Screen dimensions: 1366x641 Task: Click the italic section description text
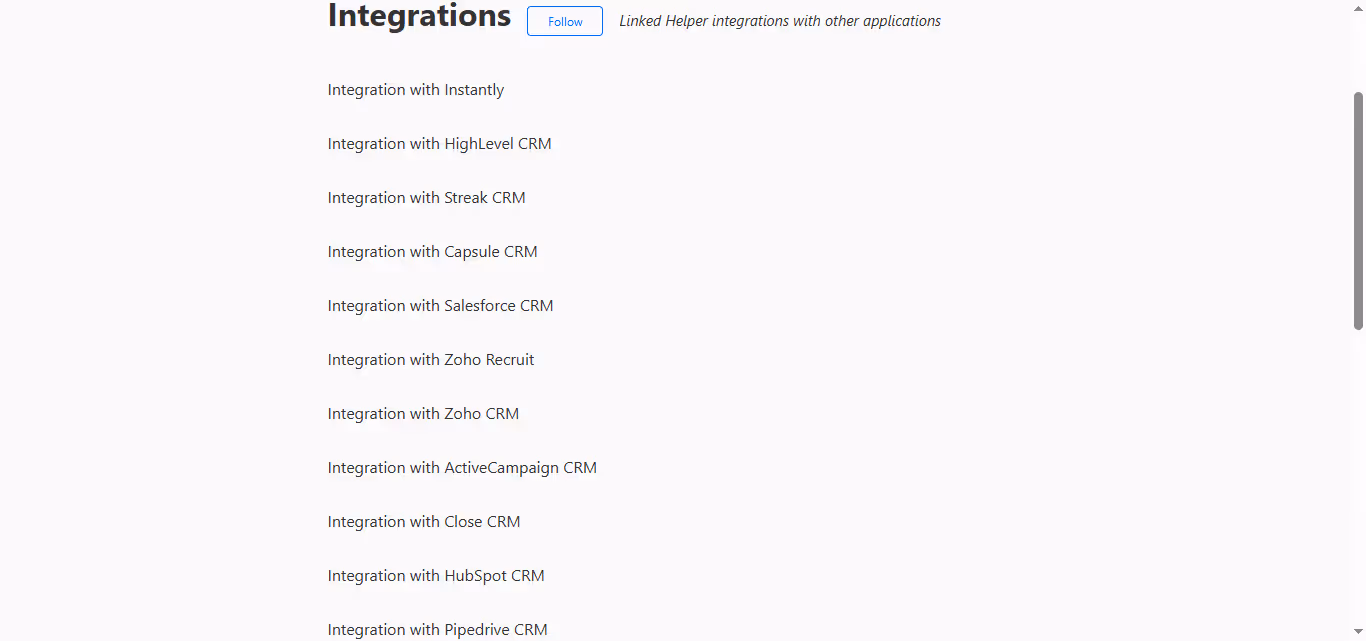(x=779, y=20)
